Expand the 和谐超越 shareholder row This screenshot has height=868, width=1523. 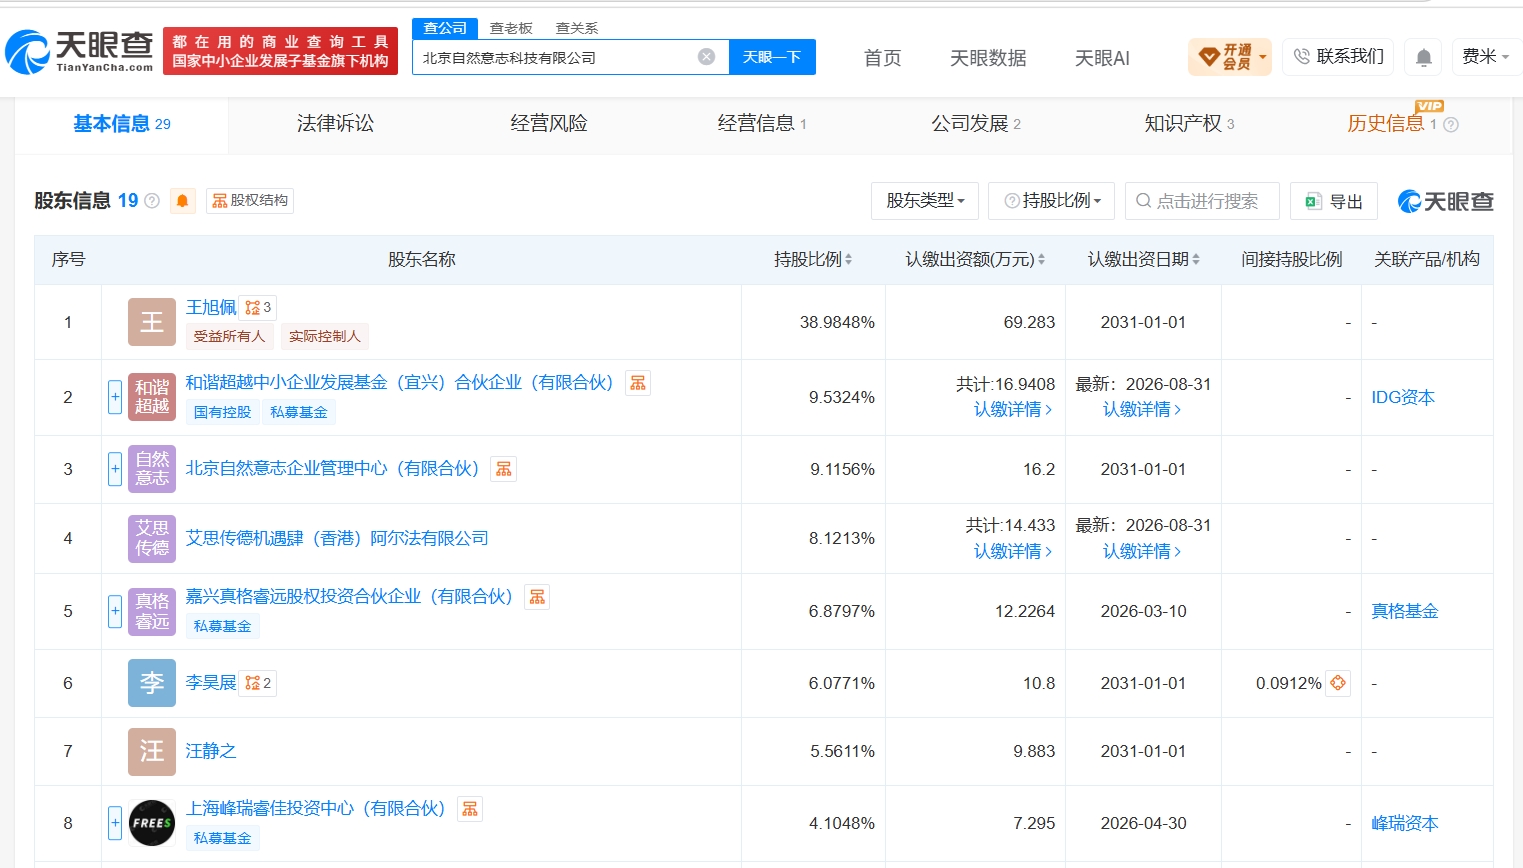[x=115, y=397]
